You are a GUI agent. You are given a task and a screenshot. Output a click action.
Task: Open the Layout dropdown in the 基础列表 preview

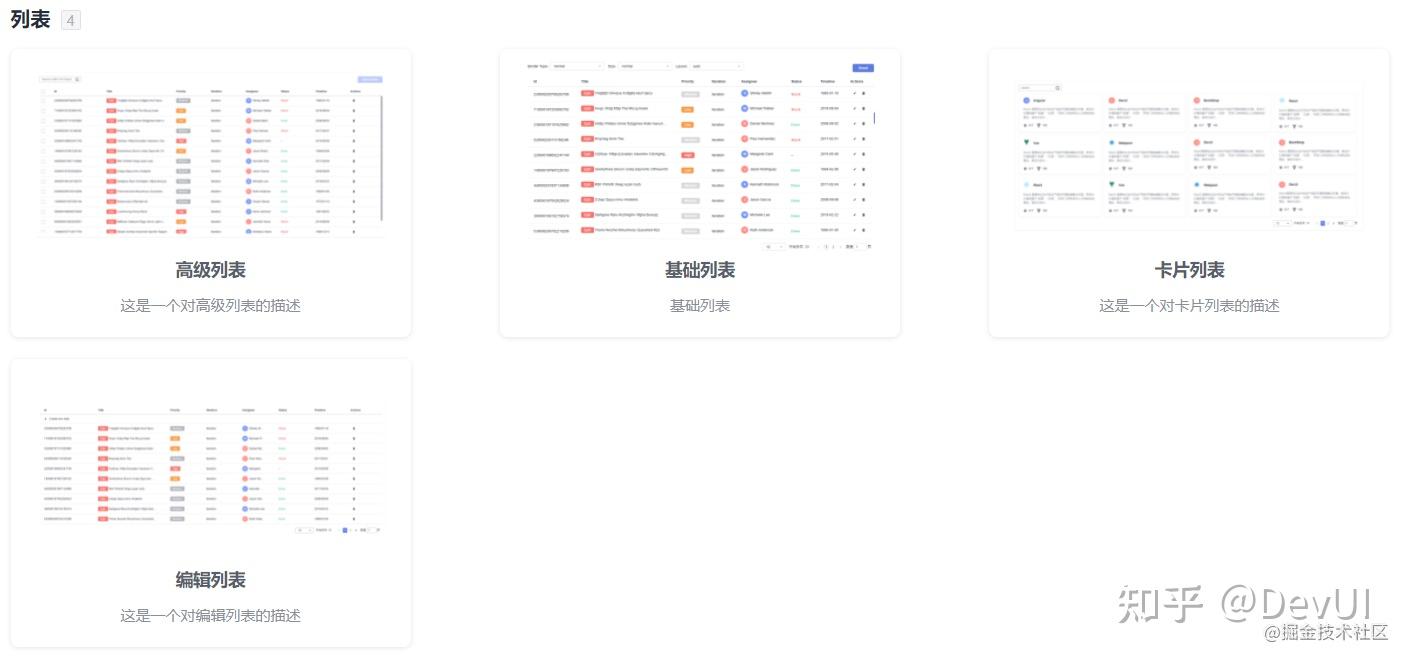pyautogui.click(x=715, y=66)
